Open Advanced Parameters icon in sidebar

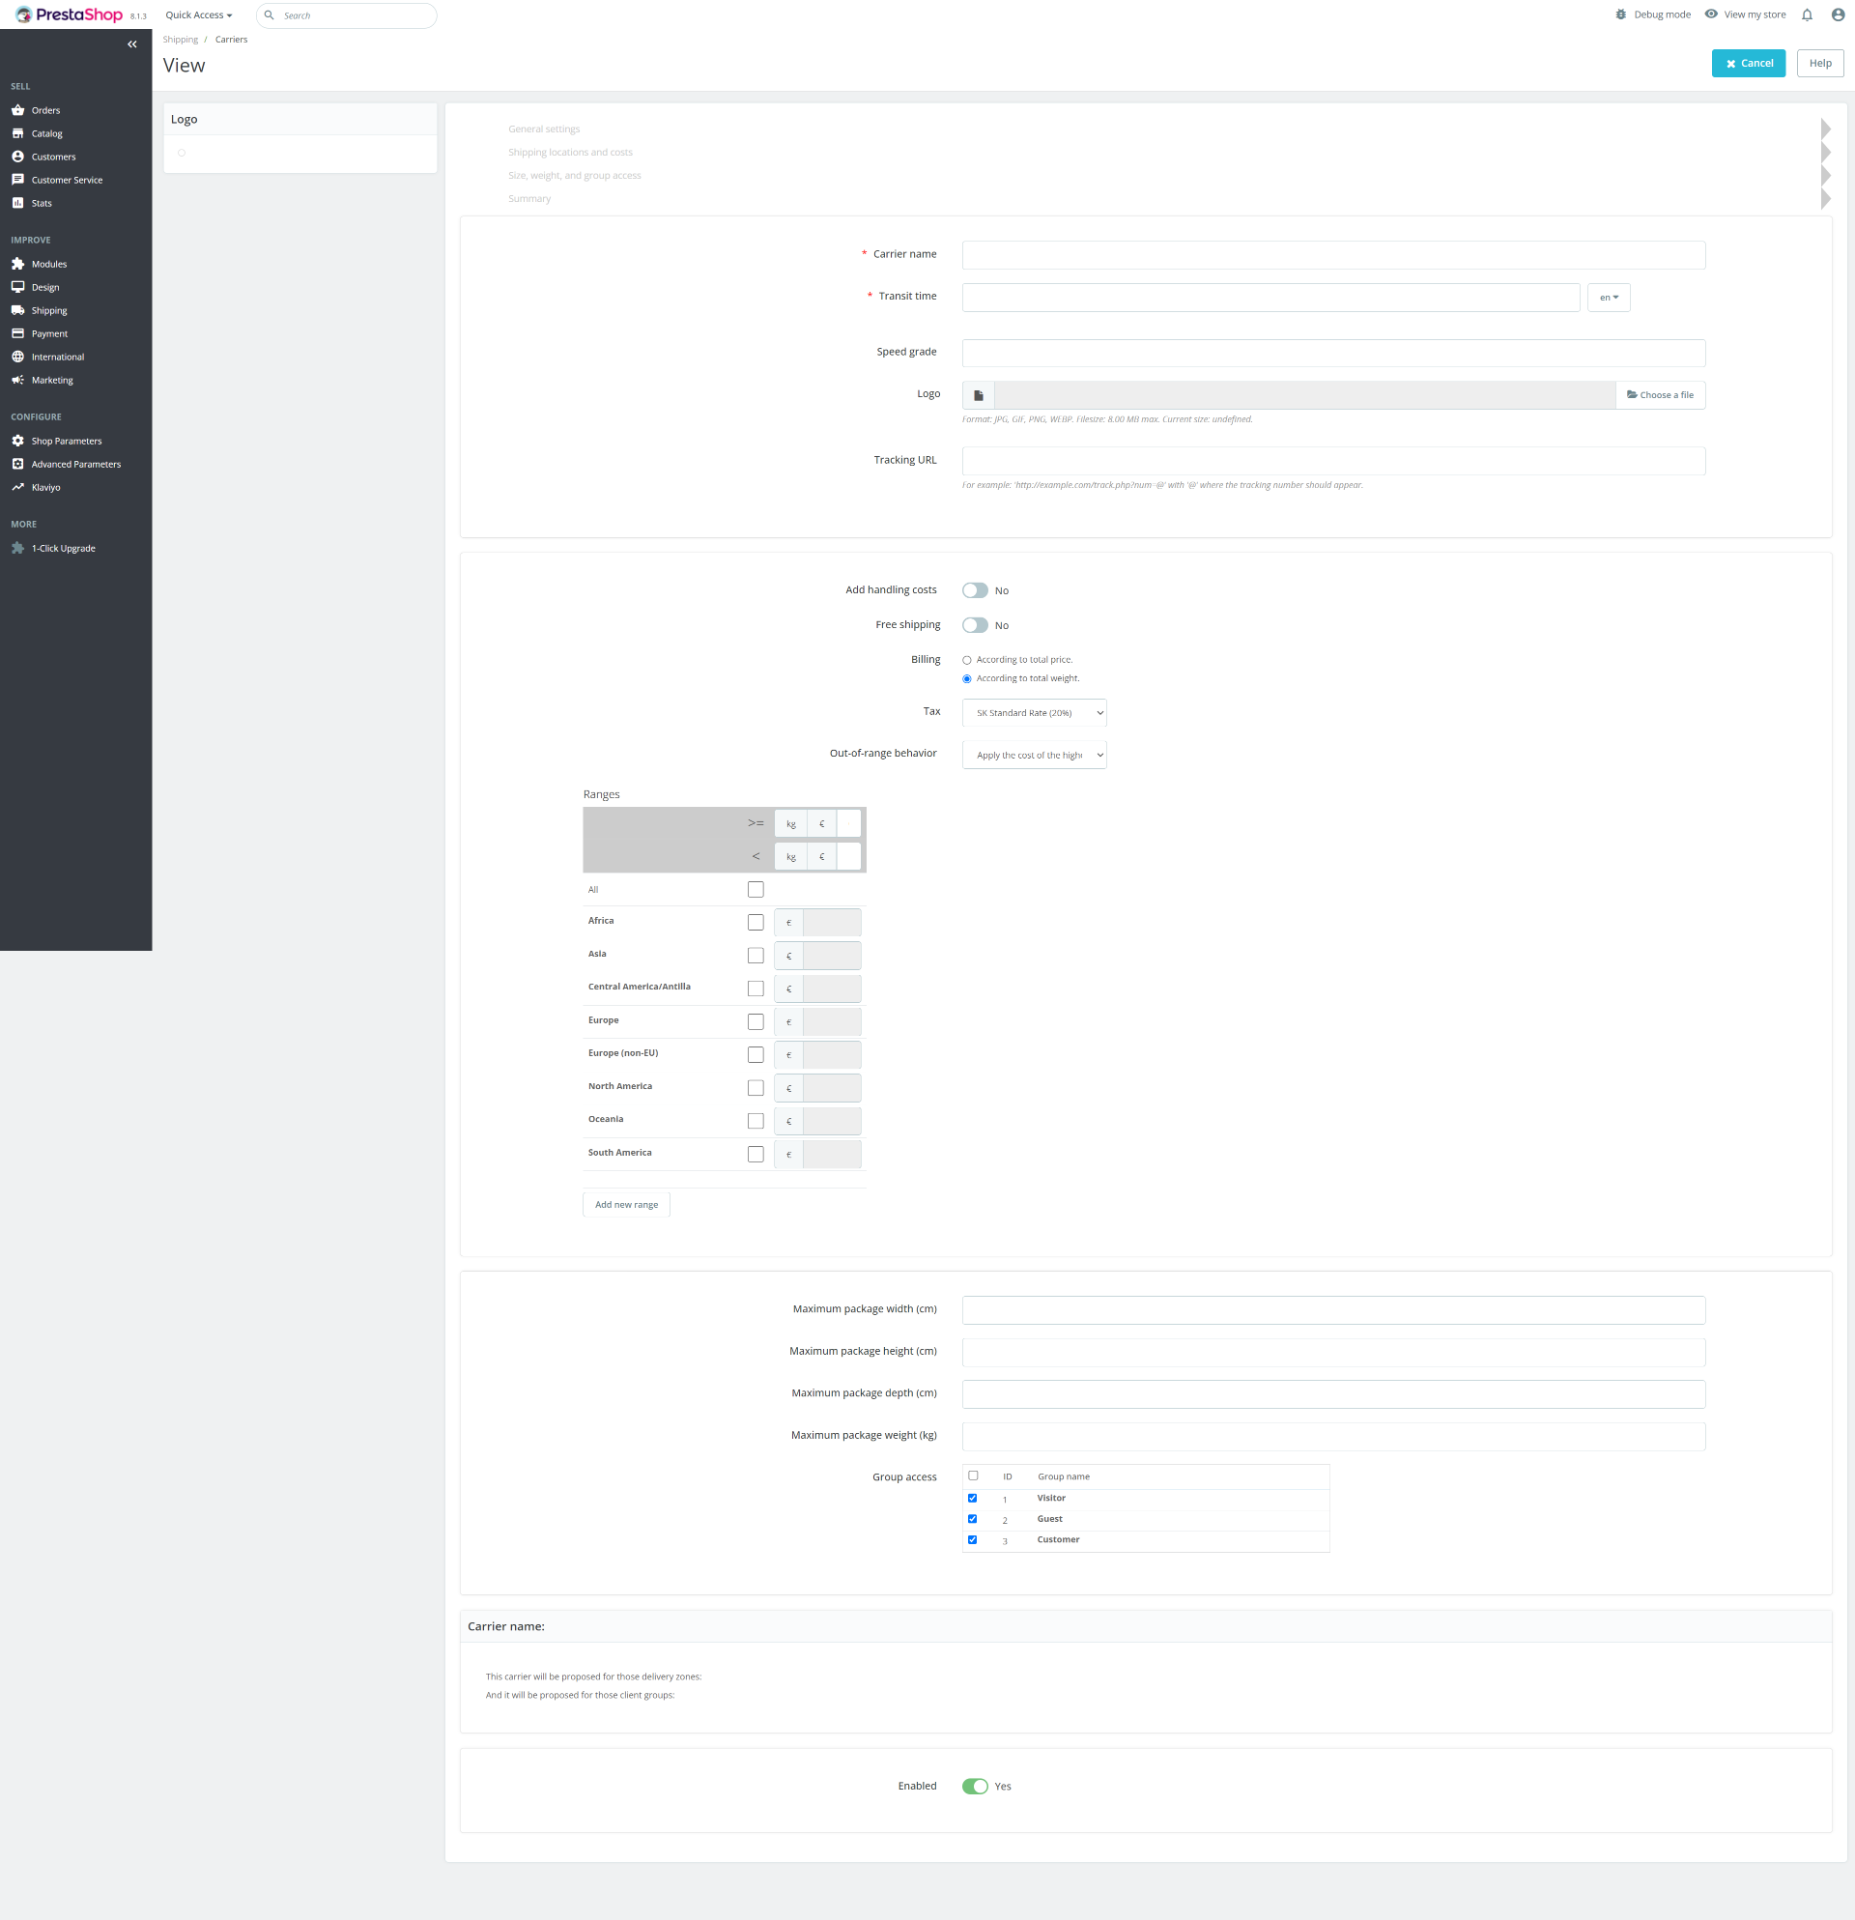point(18,464)
